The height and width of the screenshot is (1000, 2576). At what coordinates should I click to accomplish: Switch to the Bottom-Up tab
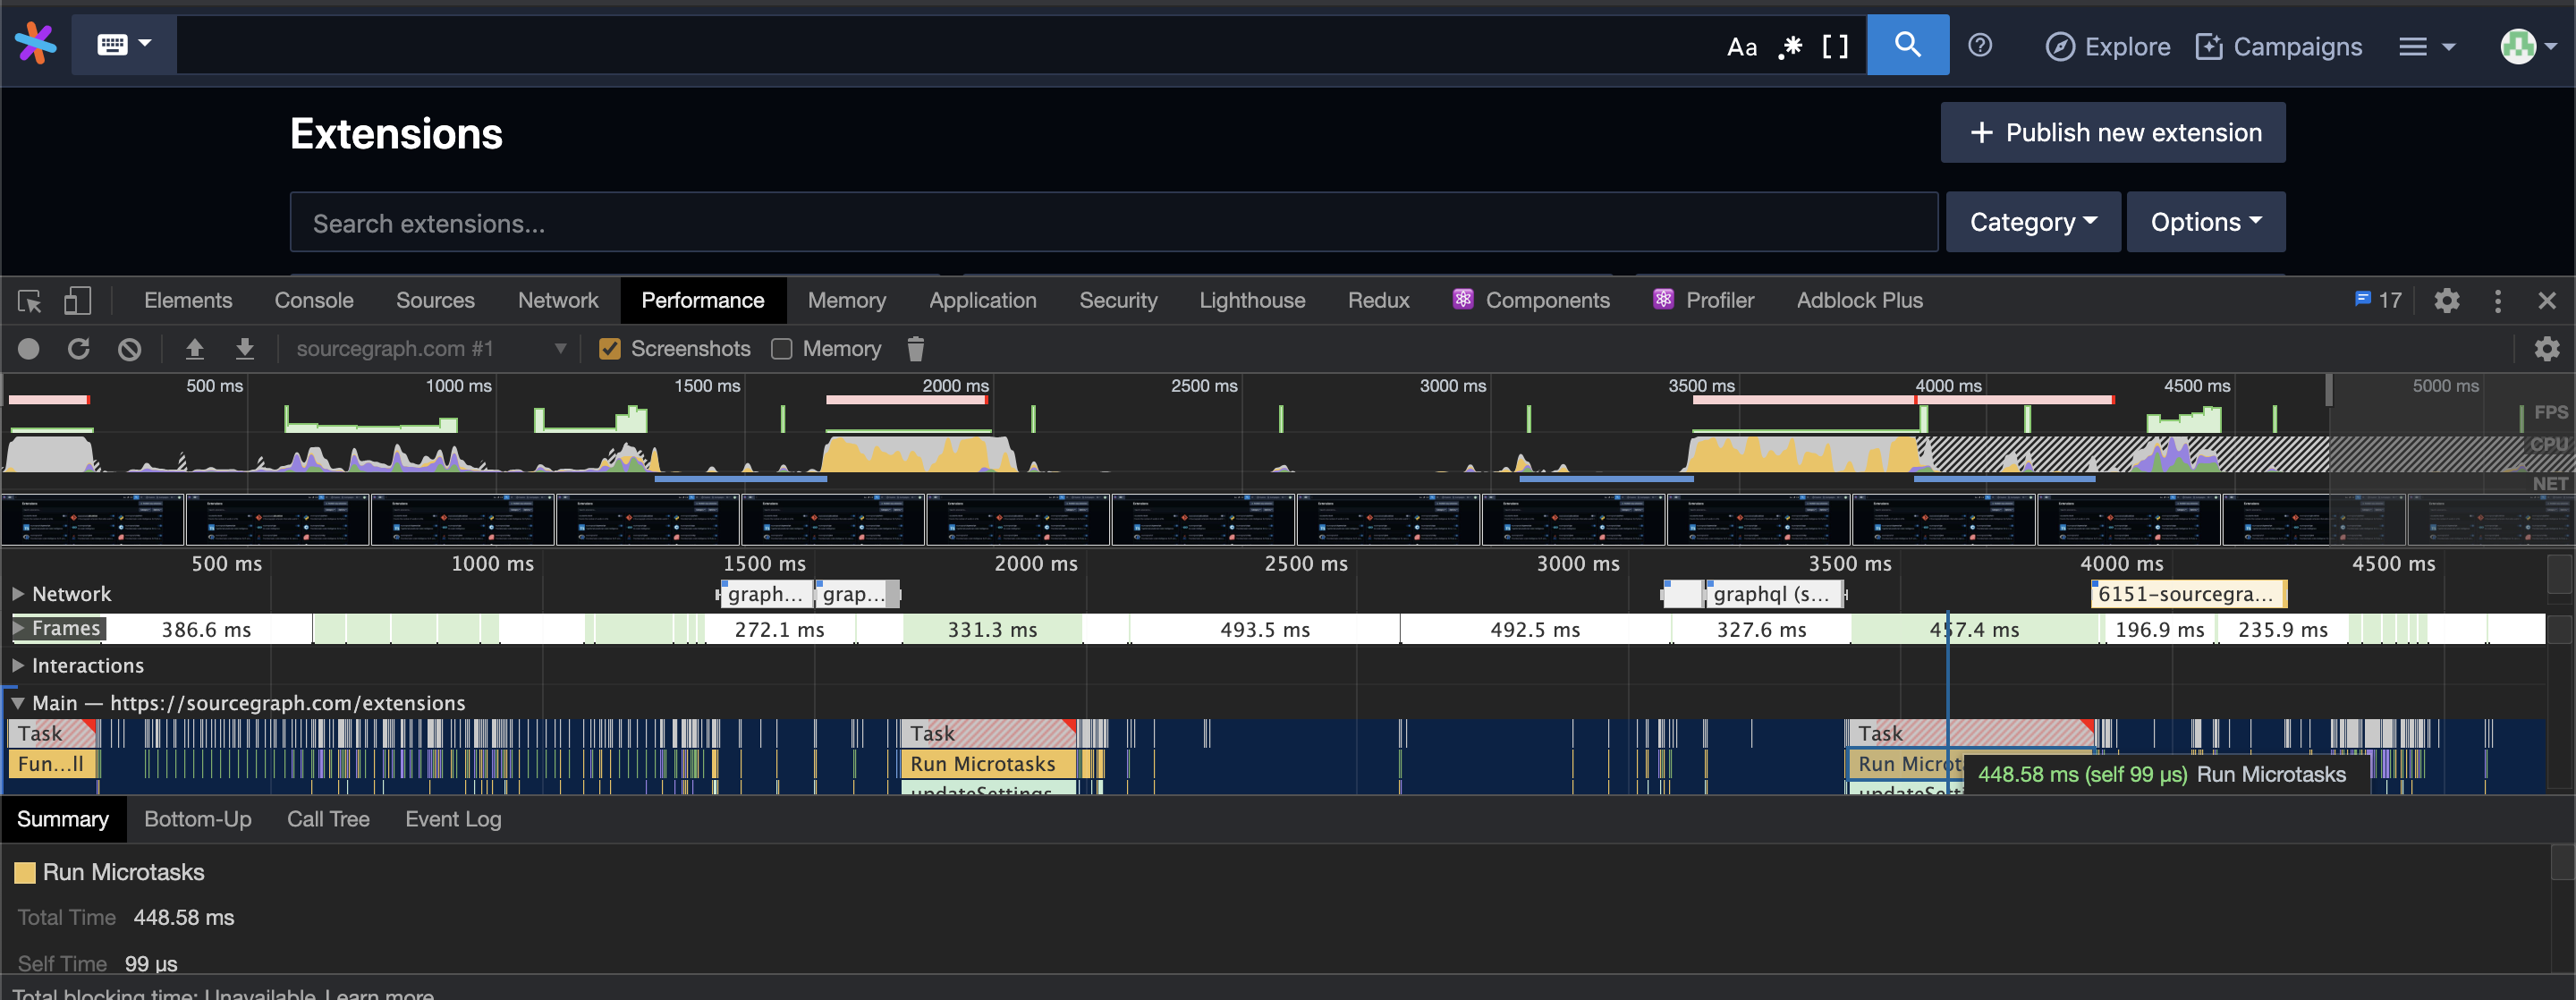(198, 819)
